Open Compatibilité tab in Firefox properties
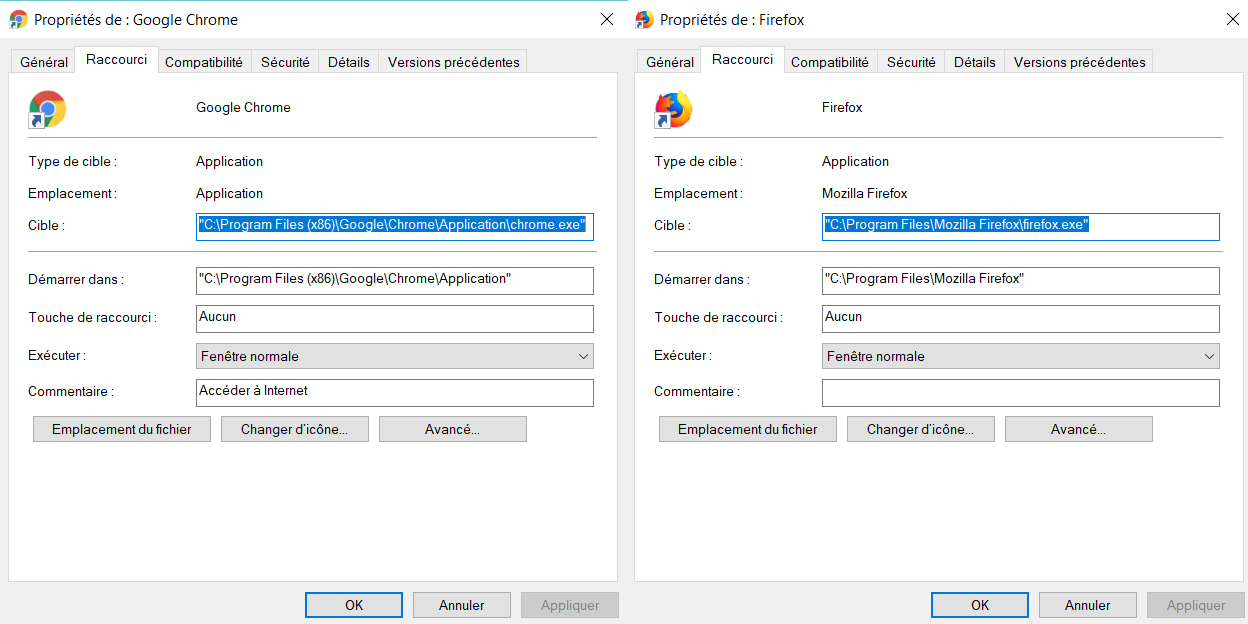This screenshot has width=1248, height=624. 830,62
